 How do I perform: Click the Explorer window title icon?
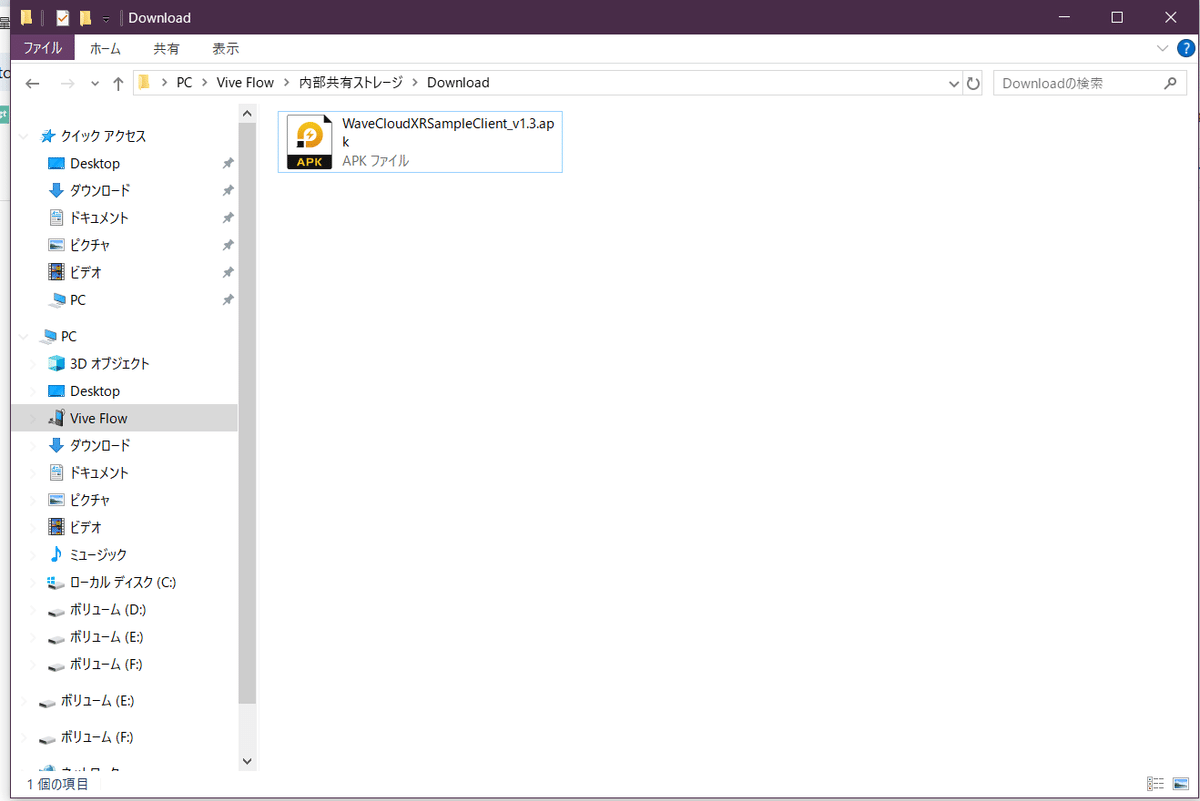[26, 17]
